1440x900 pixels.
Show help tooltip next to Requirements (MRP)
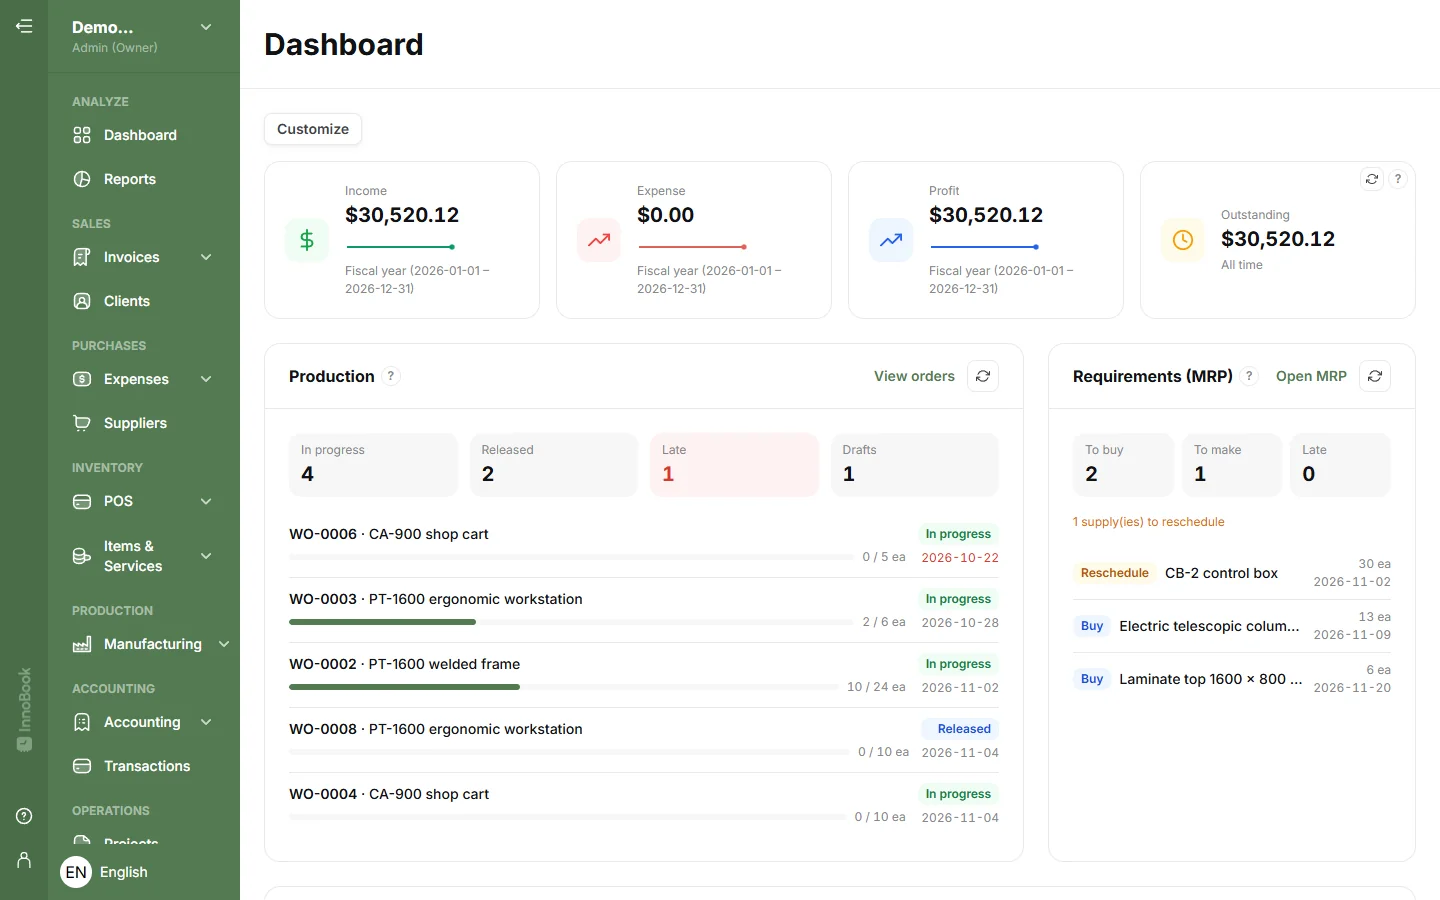(x=1249, y=376)
